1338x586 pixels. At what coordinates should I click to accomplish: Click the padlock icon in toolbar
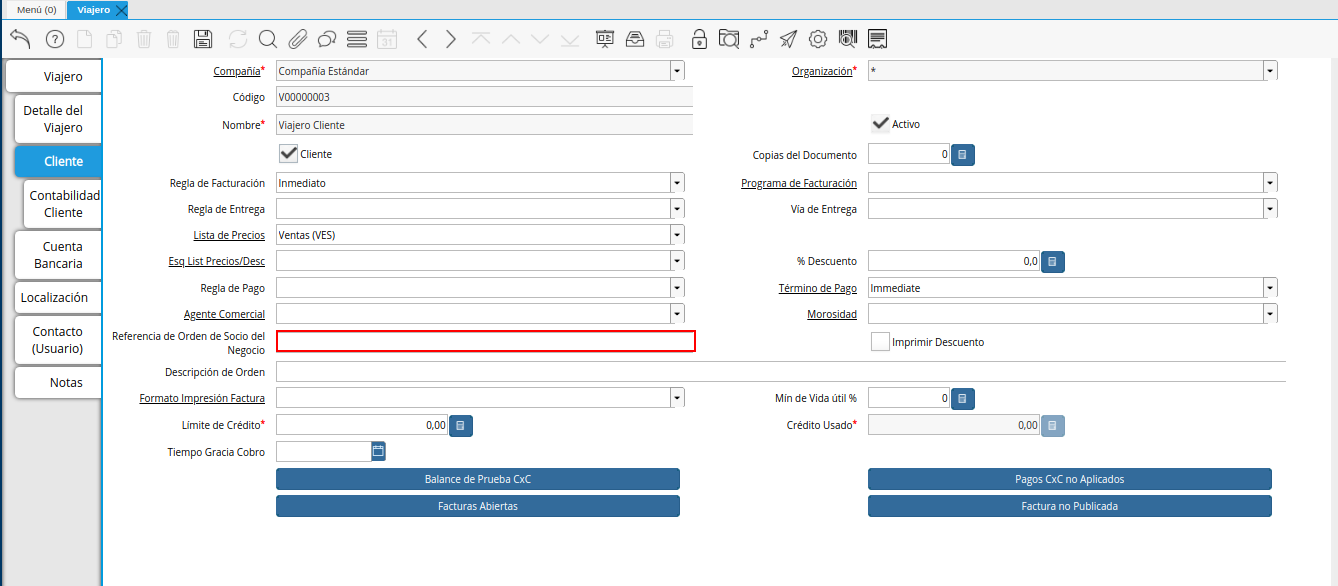click(x=700, y=39)
